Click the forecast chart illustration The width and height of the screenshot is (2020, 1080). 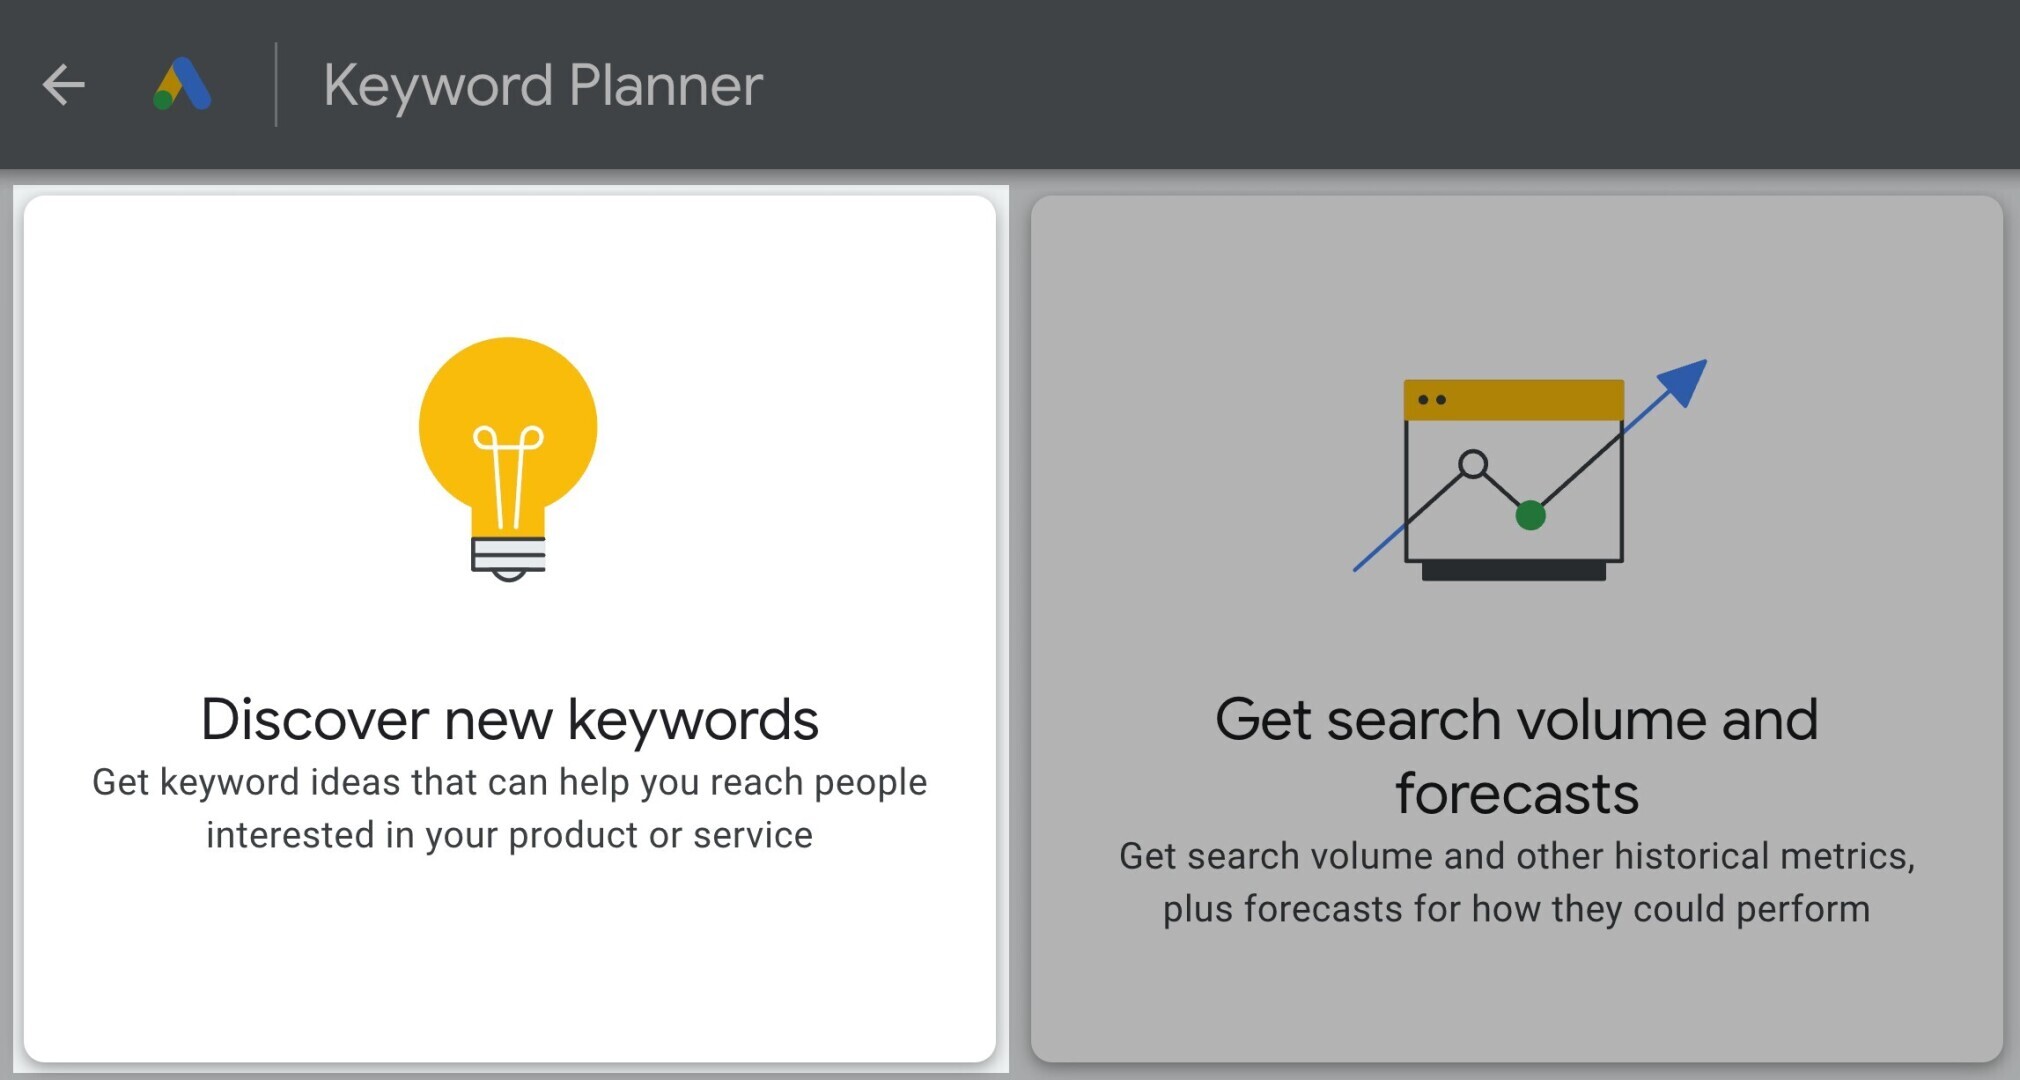coord(1530,469)
